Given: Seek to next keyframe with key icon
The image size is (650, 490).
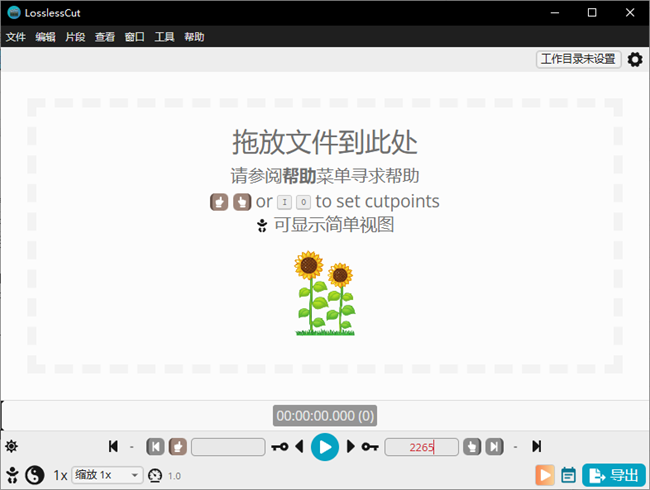Looking at the screenshot, I should [370, 447].
